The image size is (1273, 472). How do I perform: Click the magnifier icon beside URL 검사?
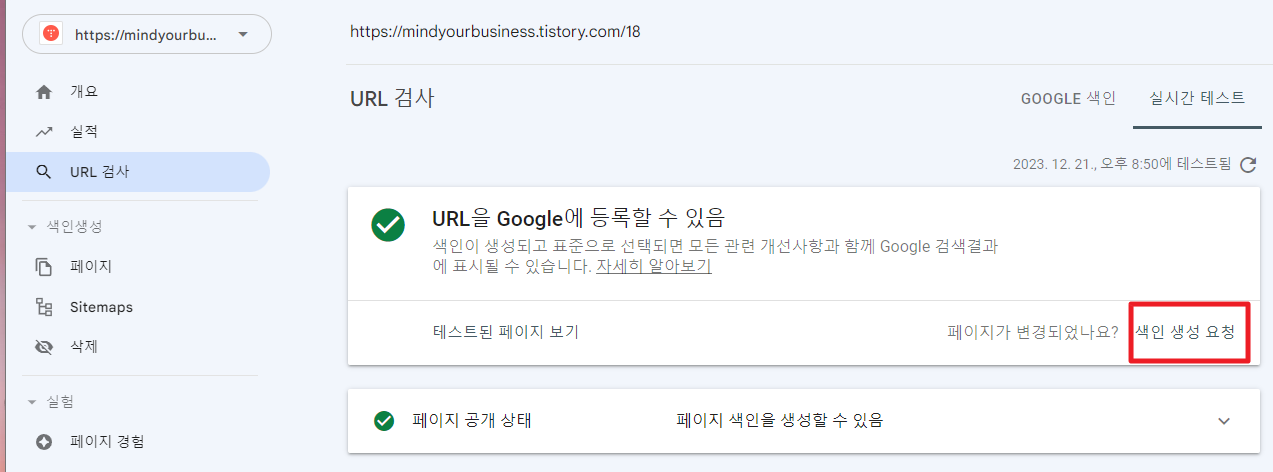pos(44,172)
